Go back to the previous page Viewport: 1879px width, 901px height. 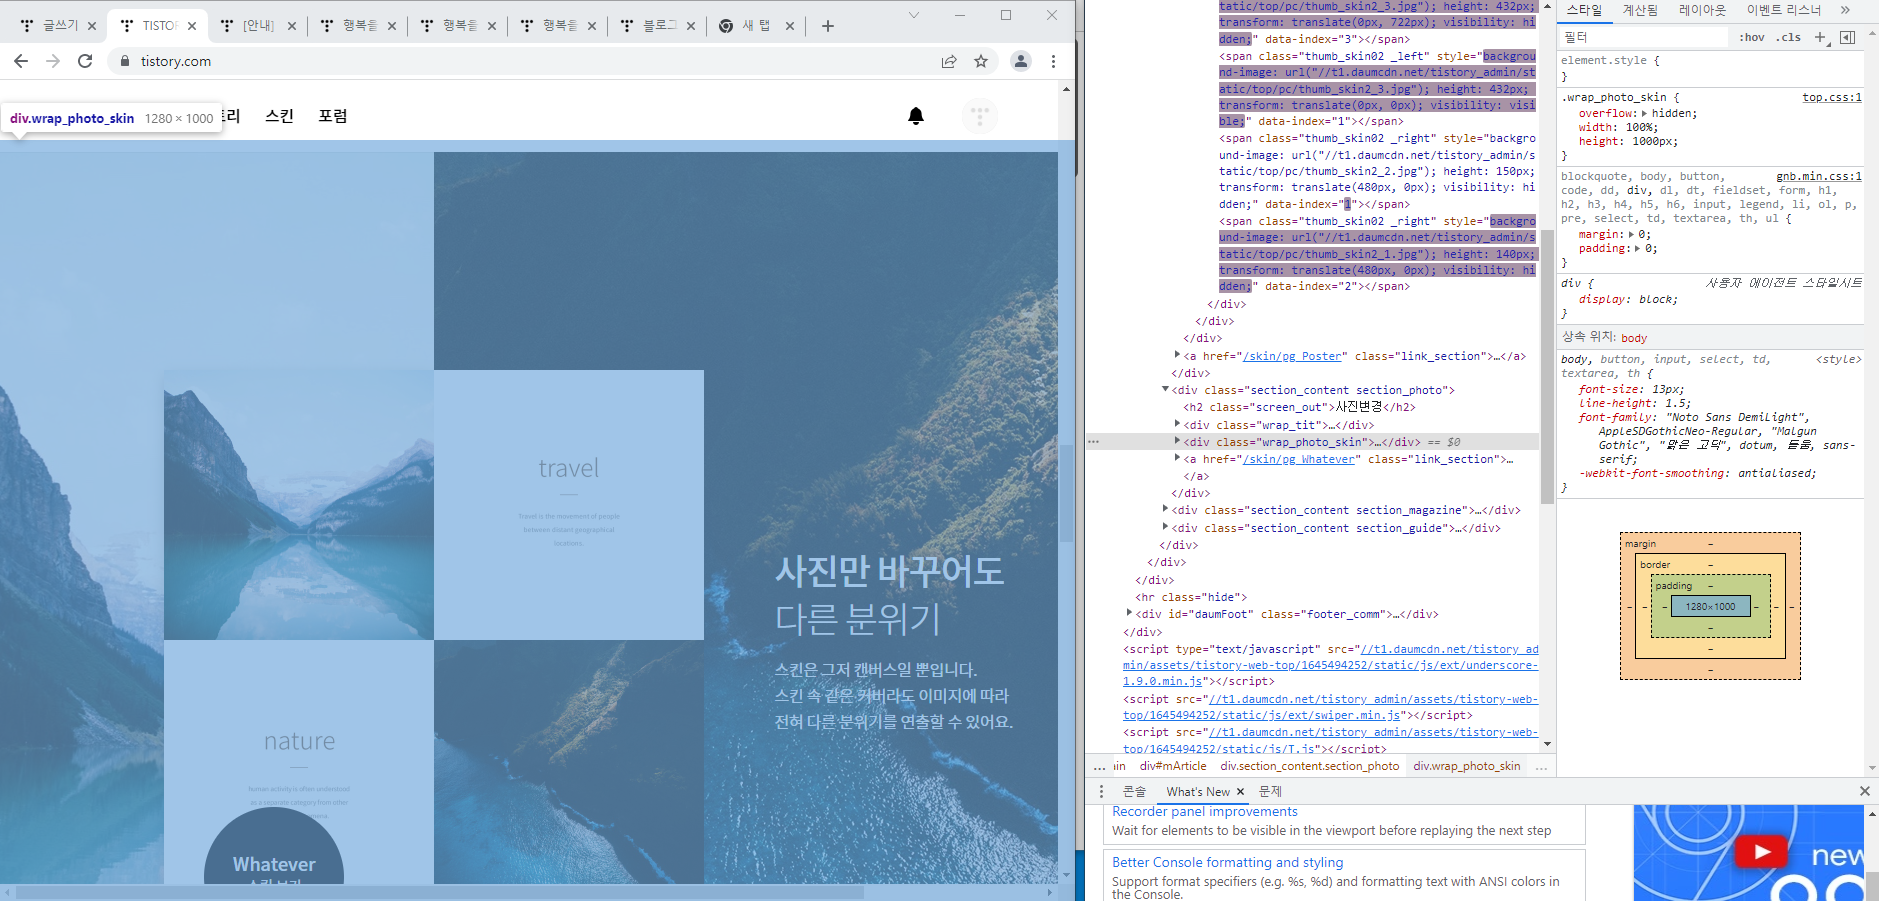point(21,61)
